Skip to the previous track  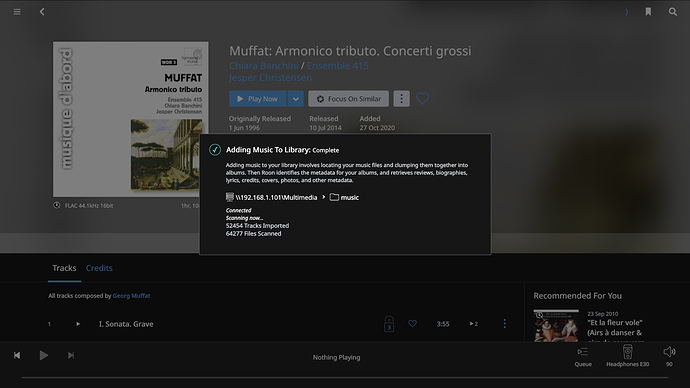pos(17,355)
